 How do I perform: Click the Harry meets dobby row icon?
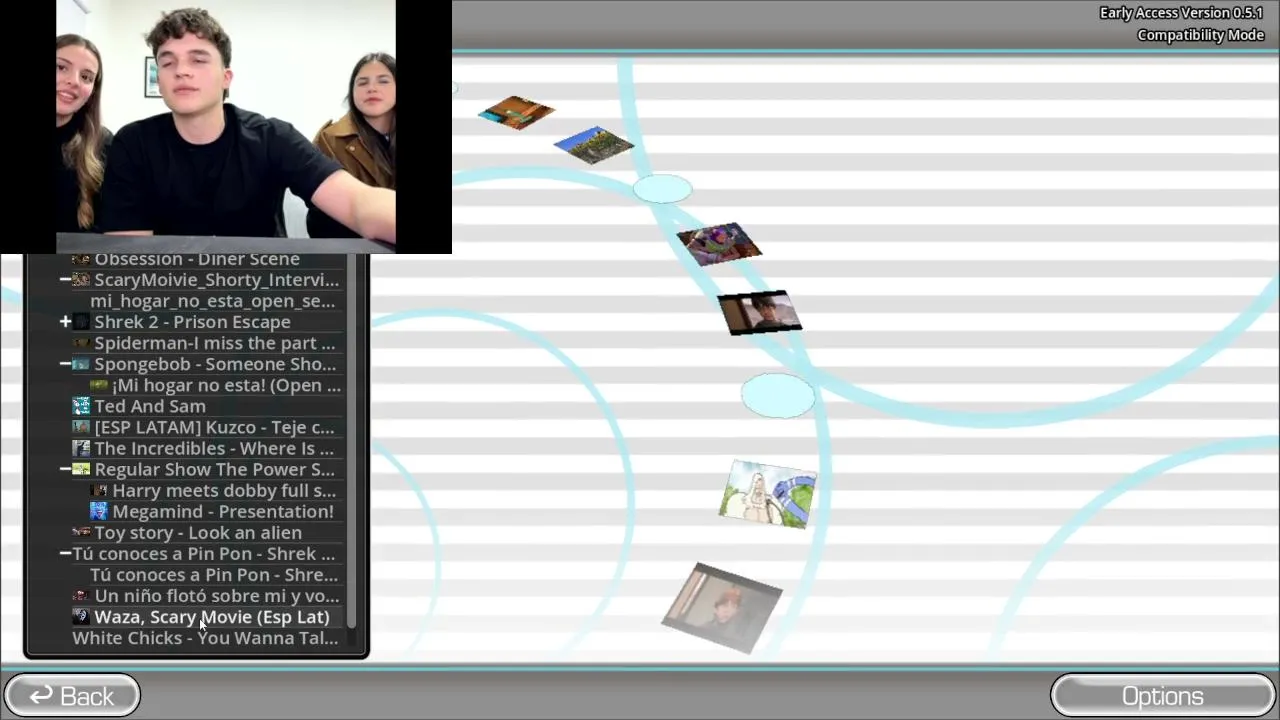tap(99, 491)
